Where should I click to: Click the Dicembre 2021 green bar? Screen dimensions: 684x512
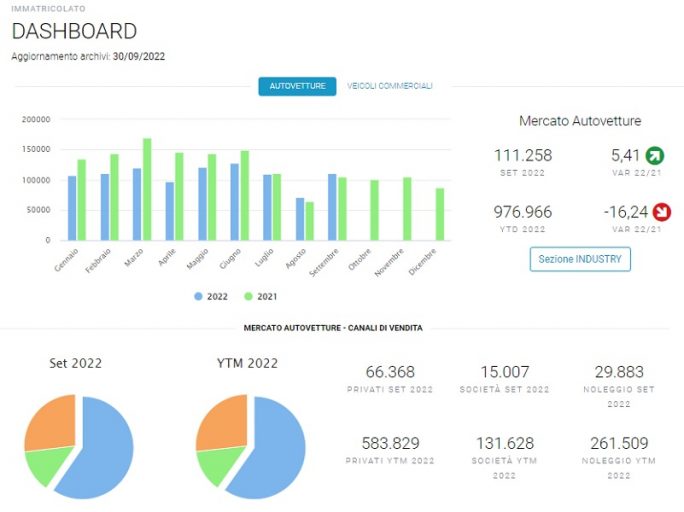tap(440, 214)
